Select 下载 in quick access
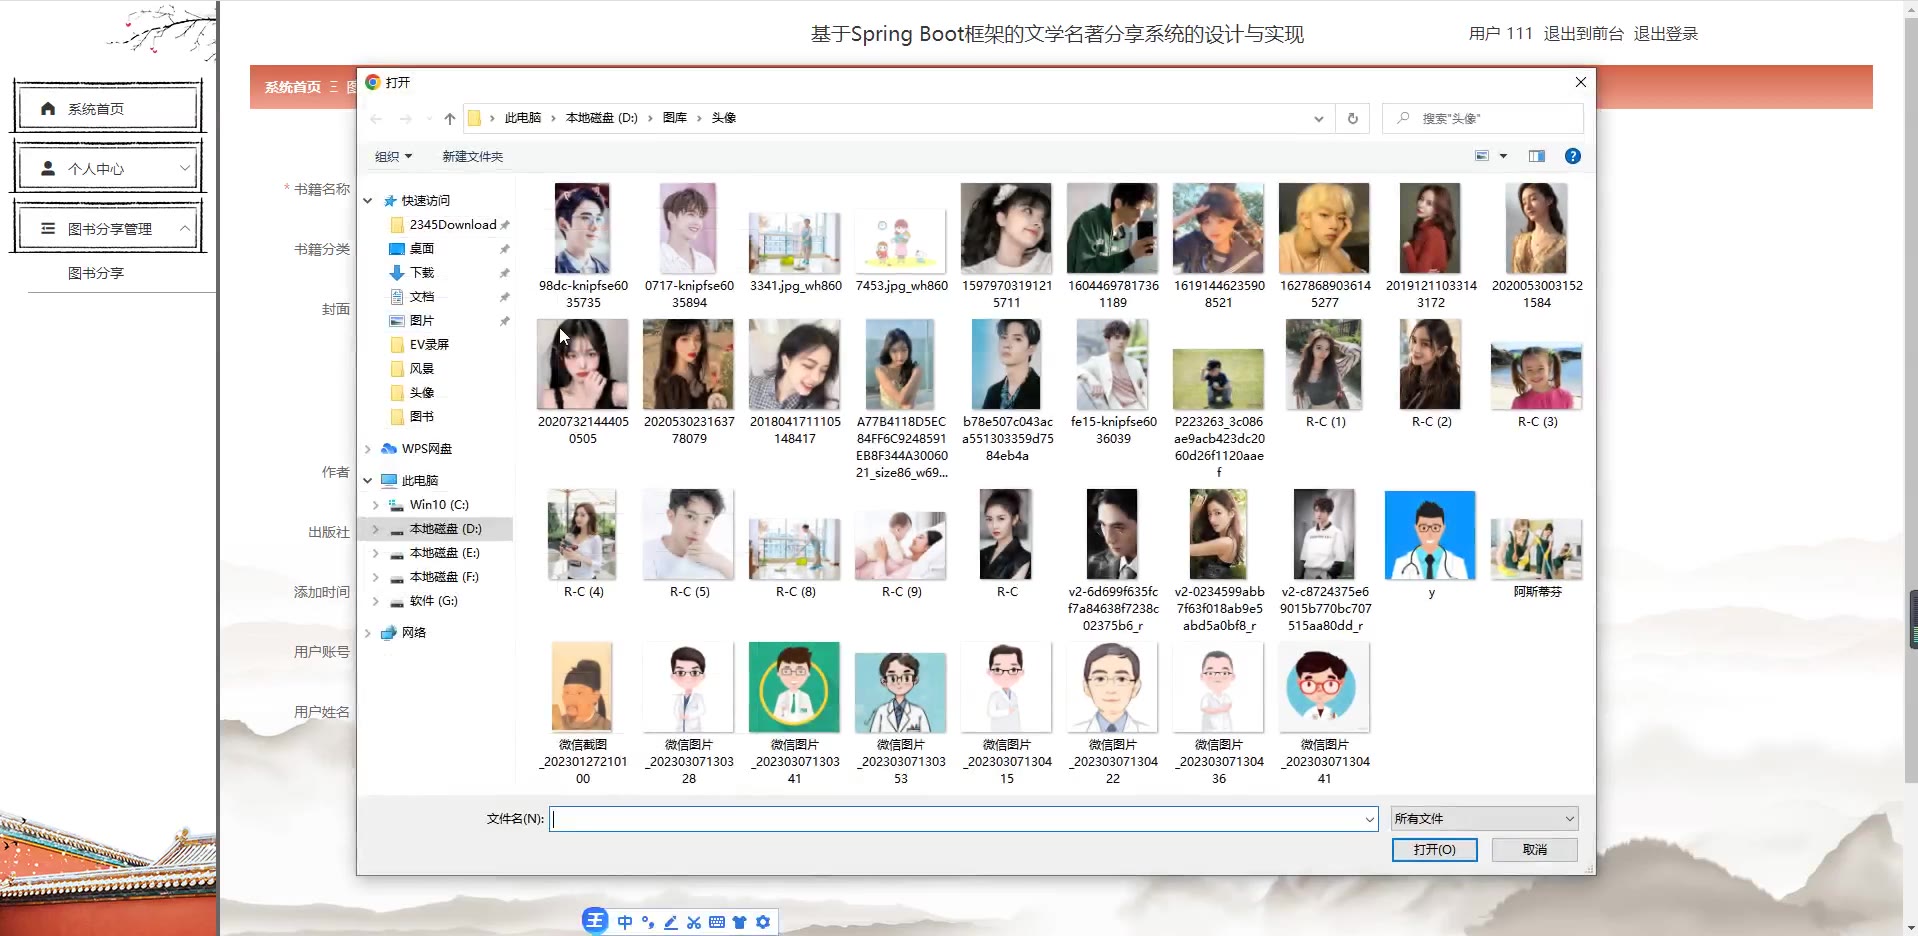 click(412, 273)
